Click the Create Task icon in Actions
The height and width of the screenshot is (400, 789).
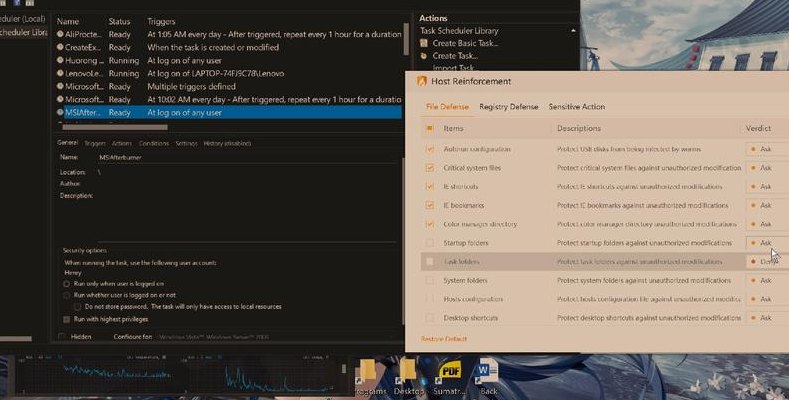pyautogui.click(x=424, y=56)
